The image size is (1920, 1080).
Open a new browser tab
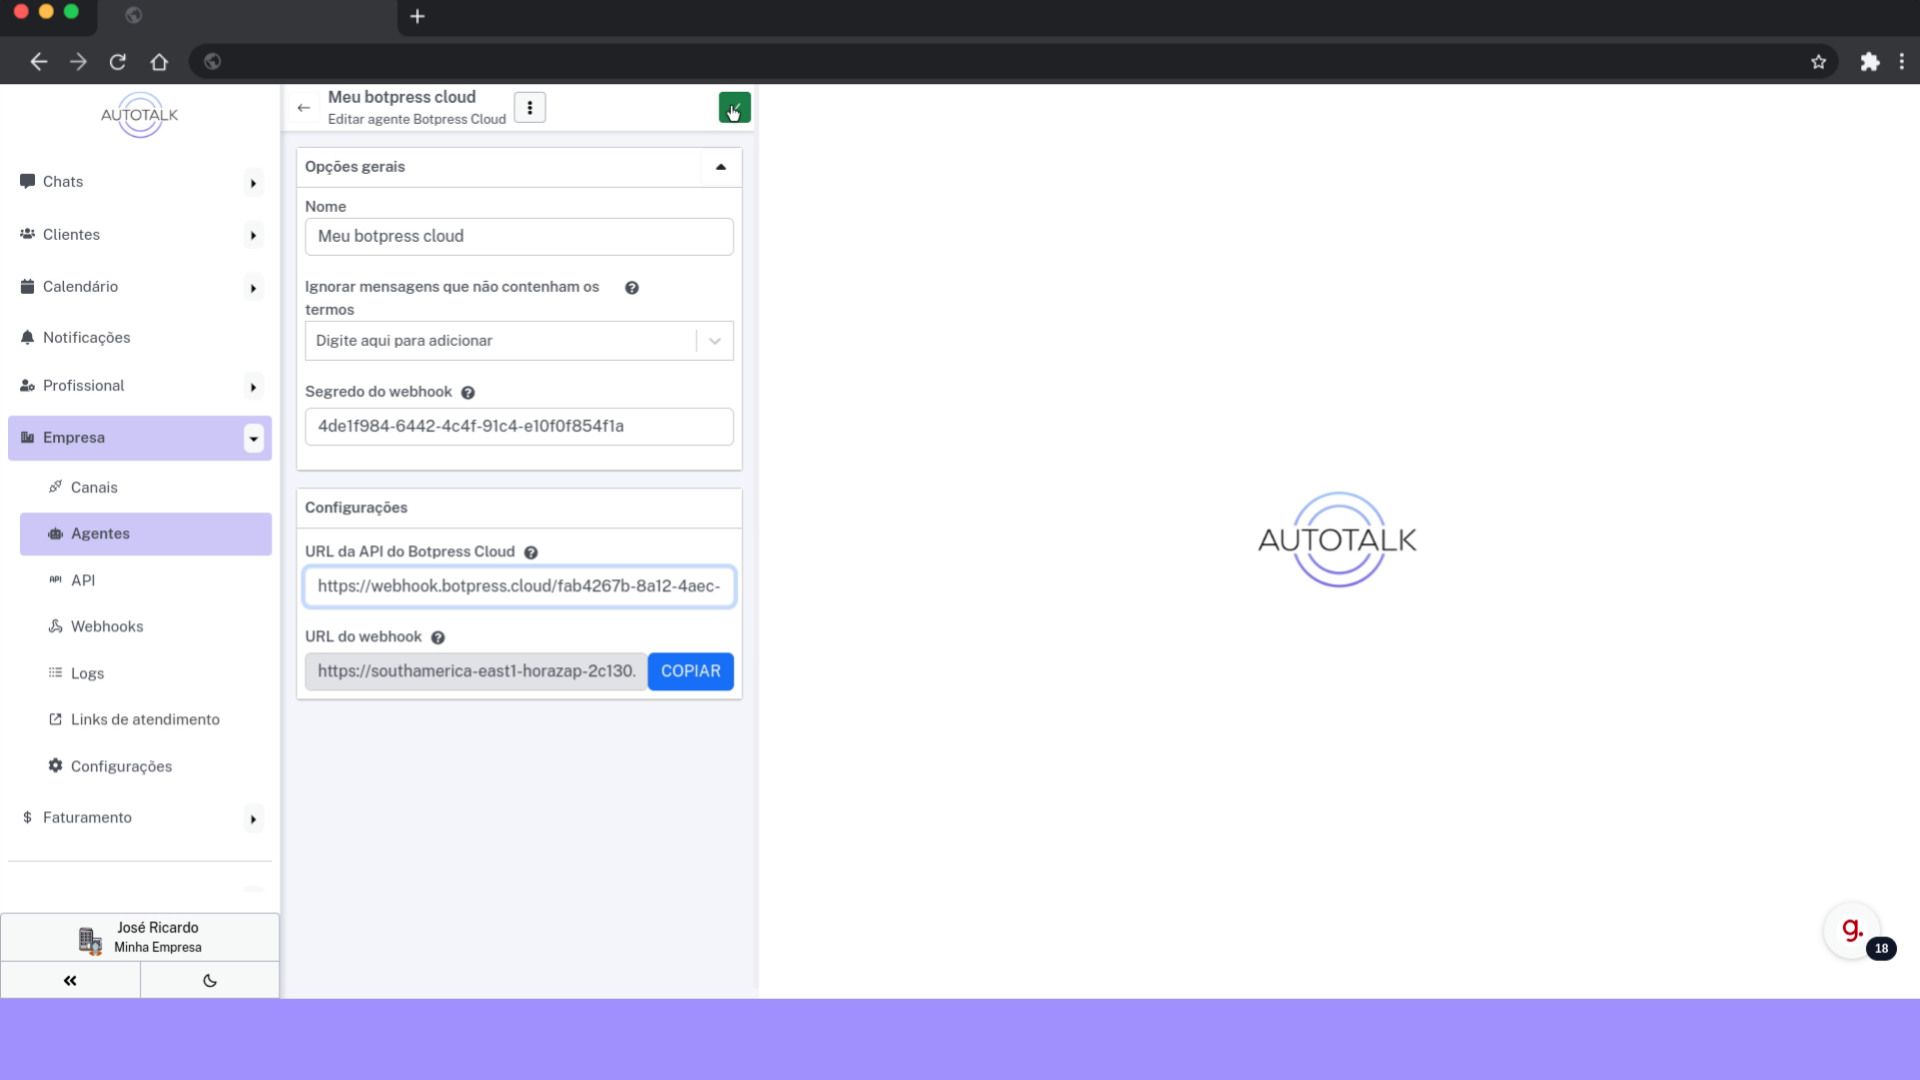[x=418, y=16]
